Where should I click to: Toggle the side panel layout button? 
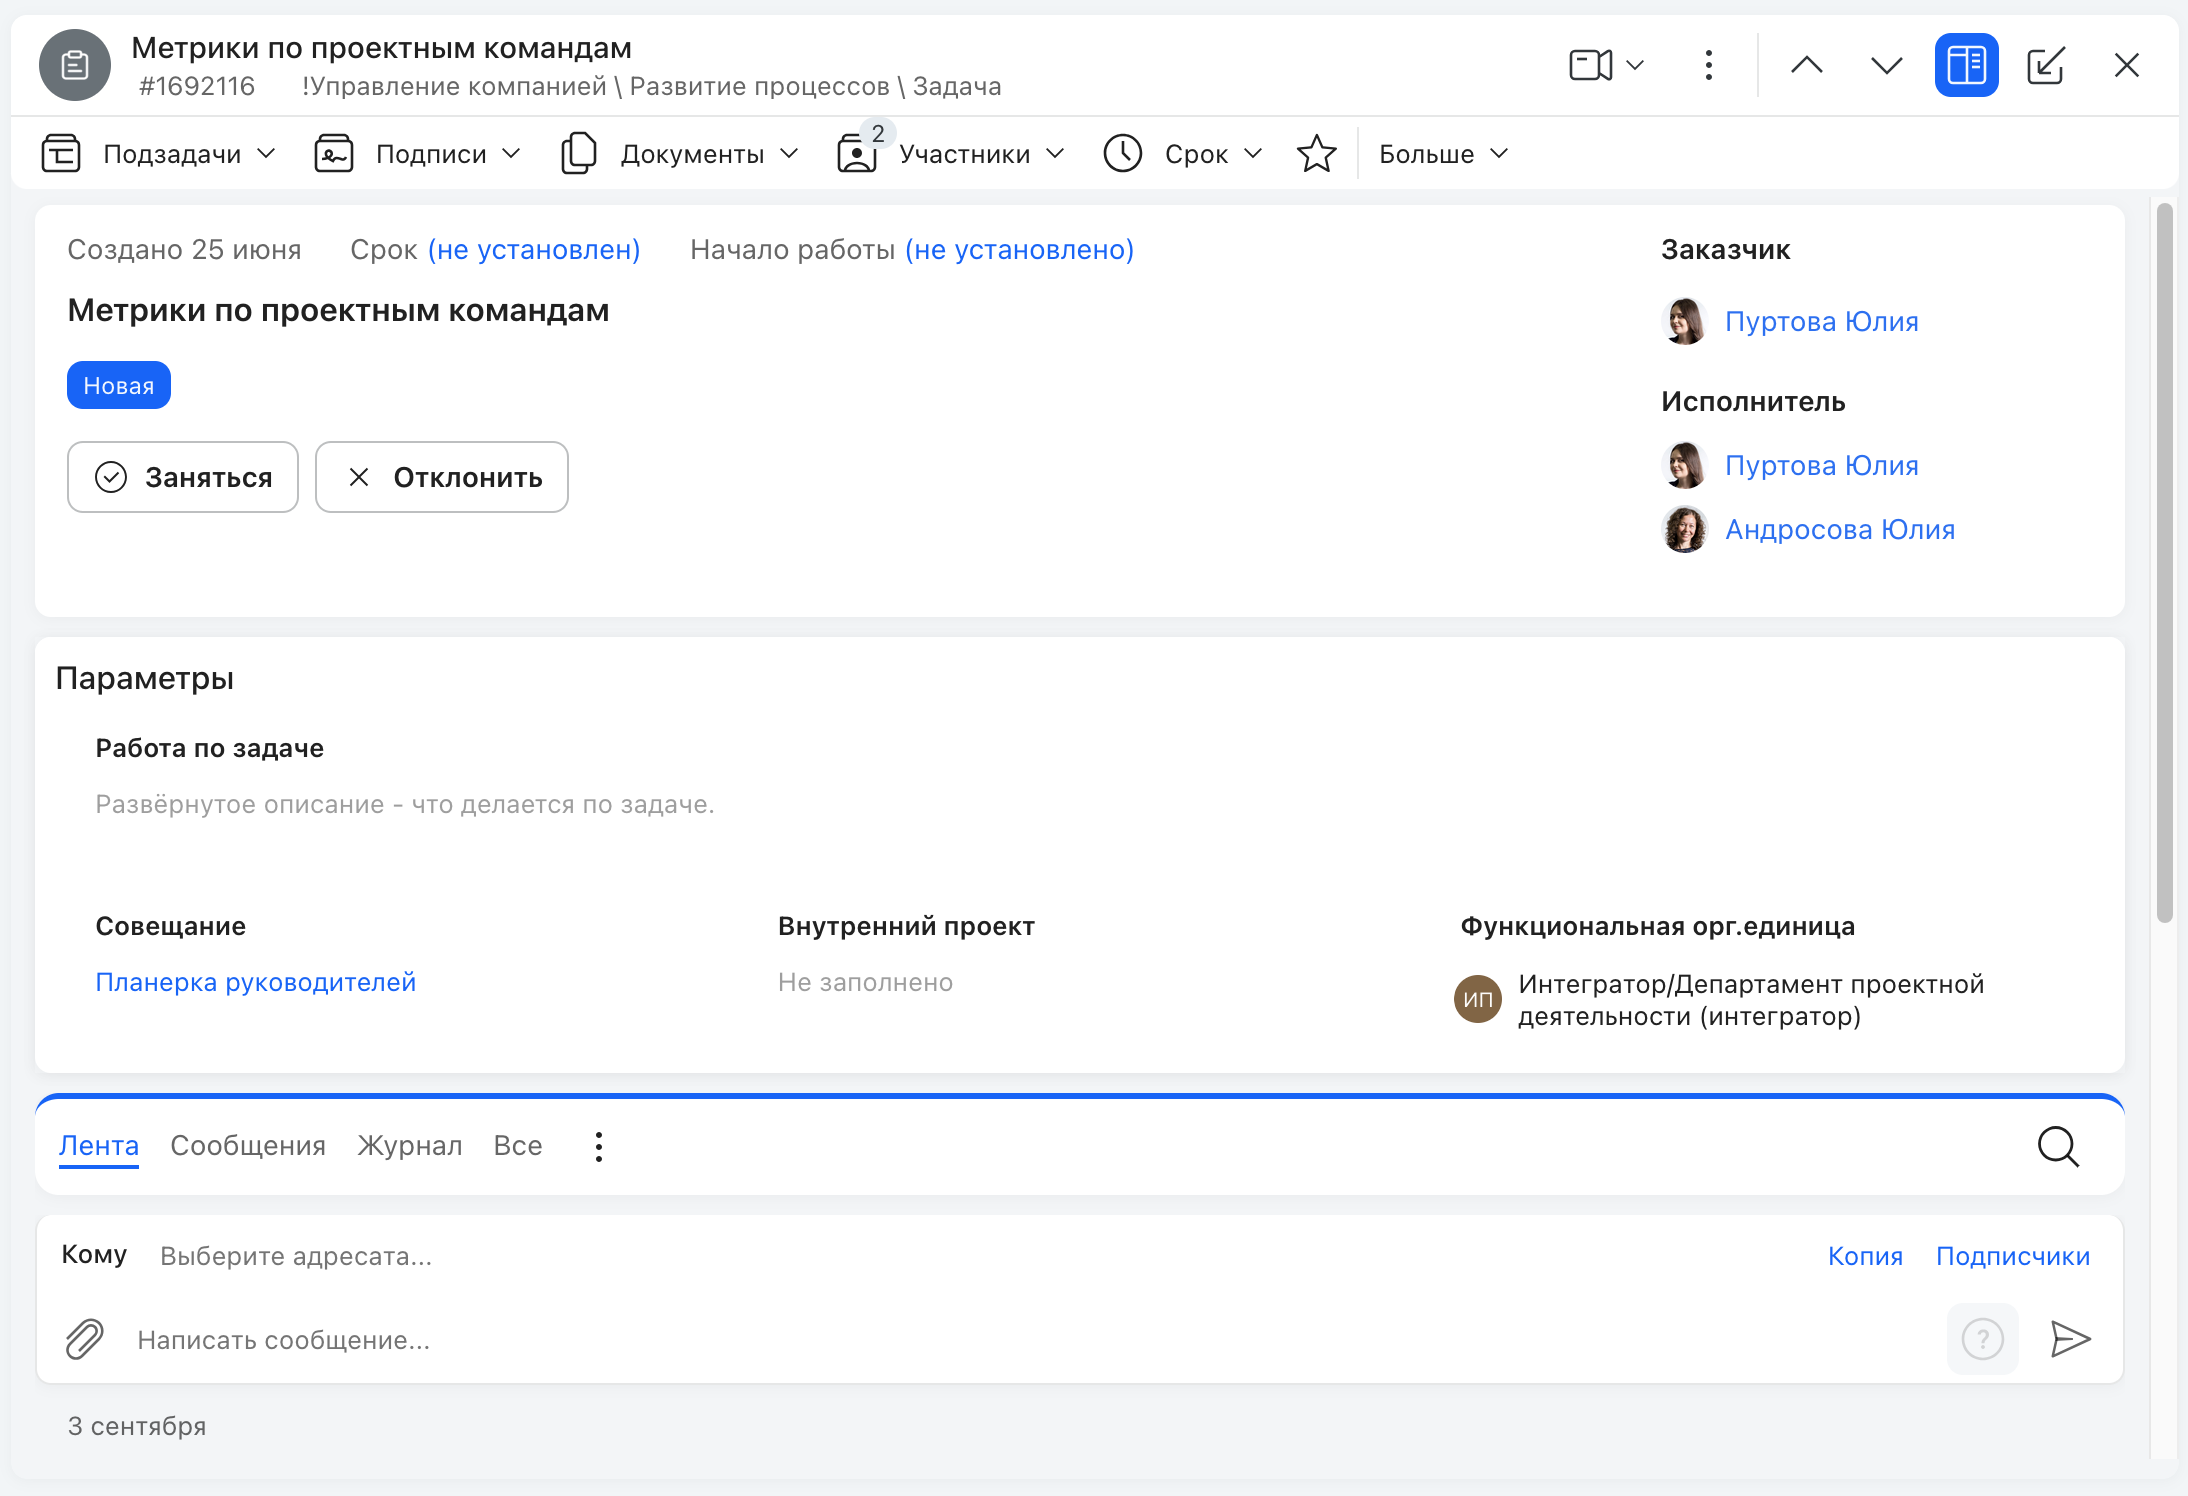pyautogui.click(x=1966, y=66)
